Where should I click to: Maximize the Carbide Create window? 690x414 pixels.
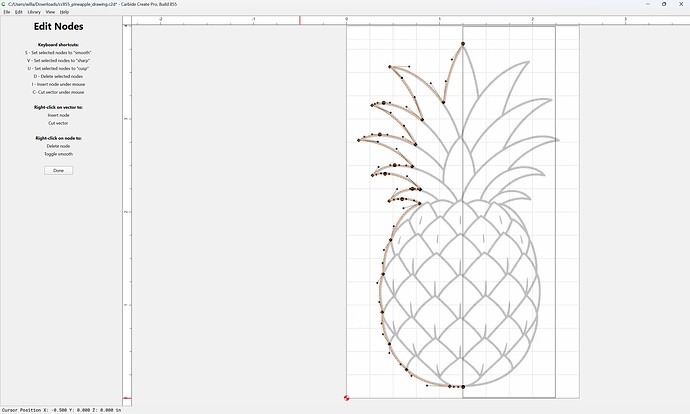[664, 4]
